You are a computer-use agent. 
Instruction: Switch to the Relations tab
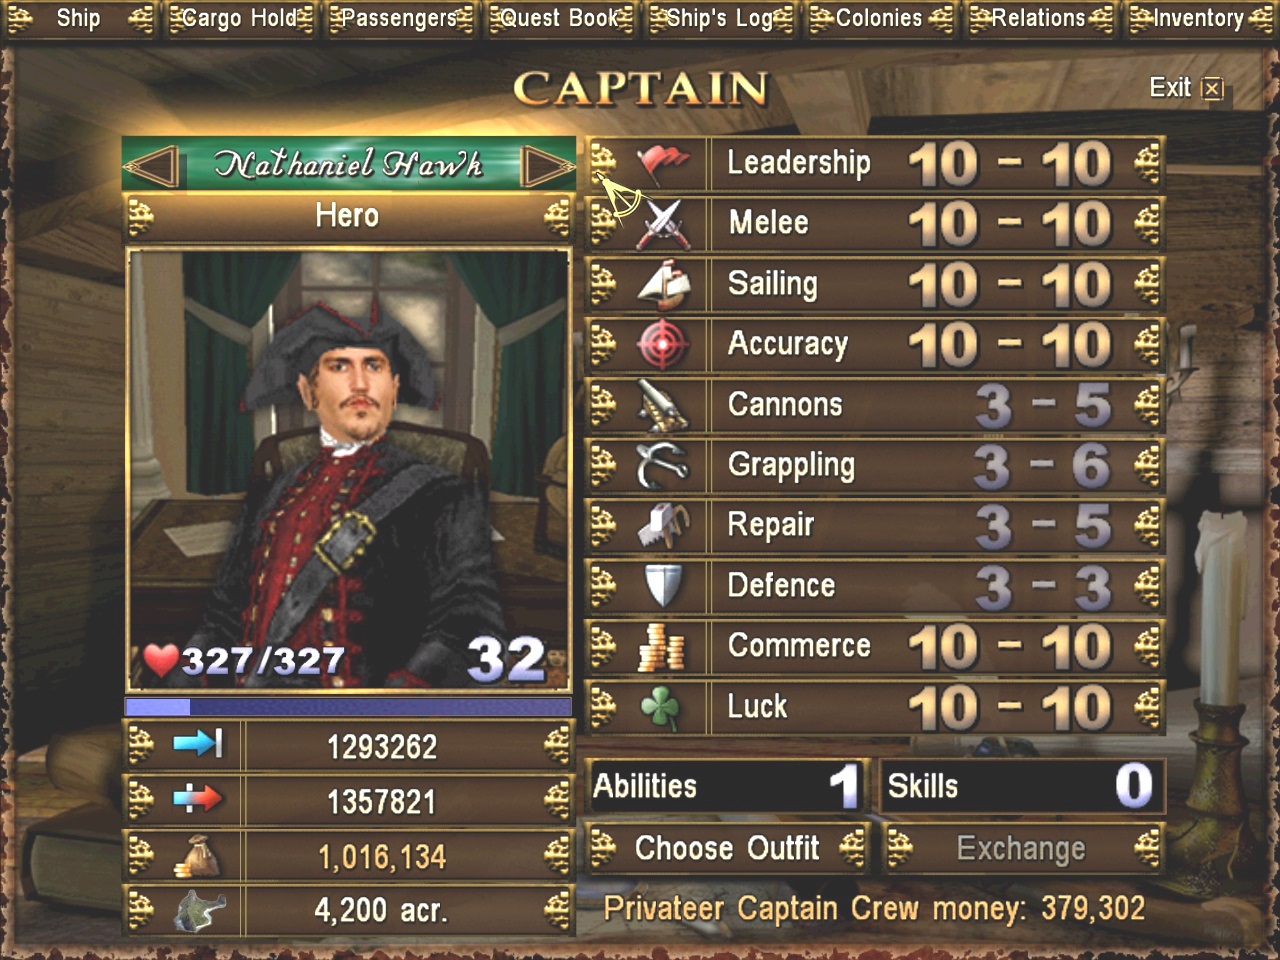click(1038, 18)
